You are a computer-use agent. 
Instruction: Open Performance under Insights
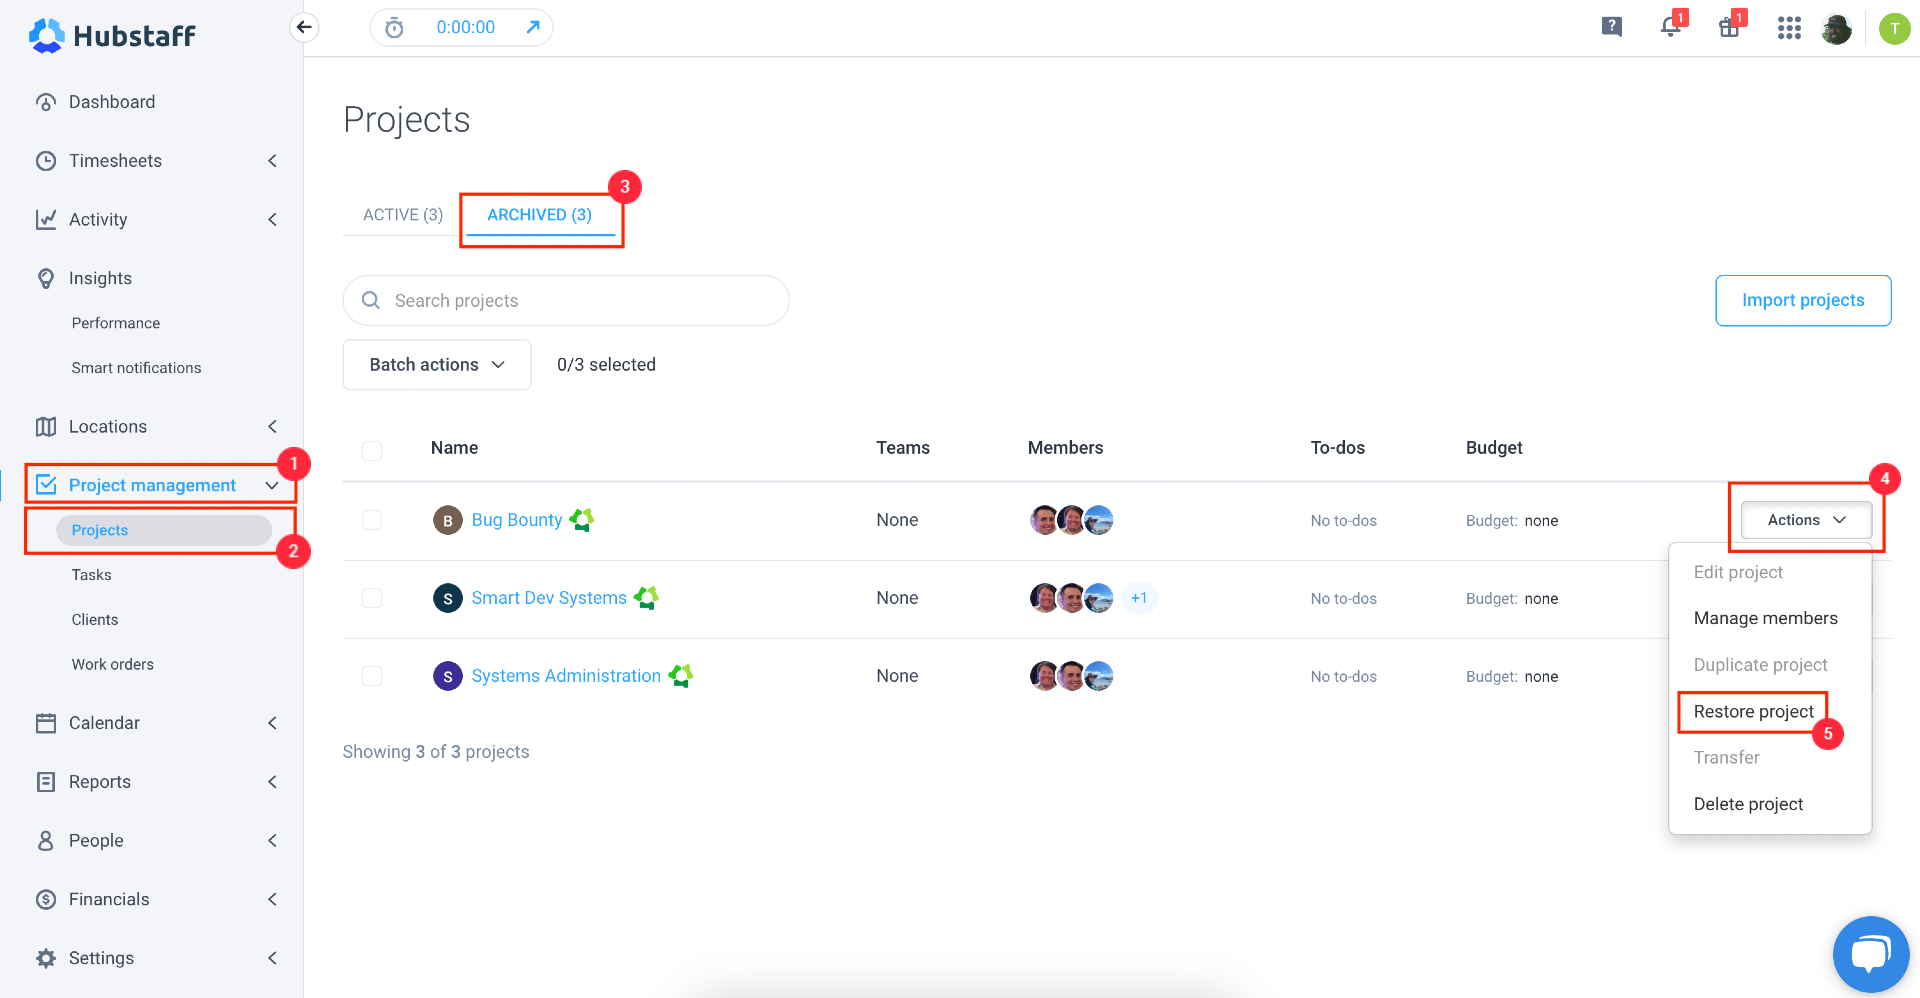[116, 323]
